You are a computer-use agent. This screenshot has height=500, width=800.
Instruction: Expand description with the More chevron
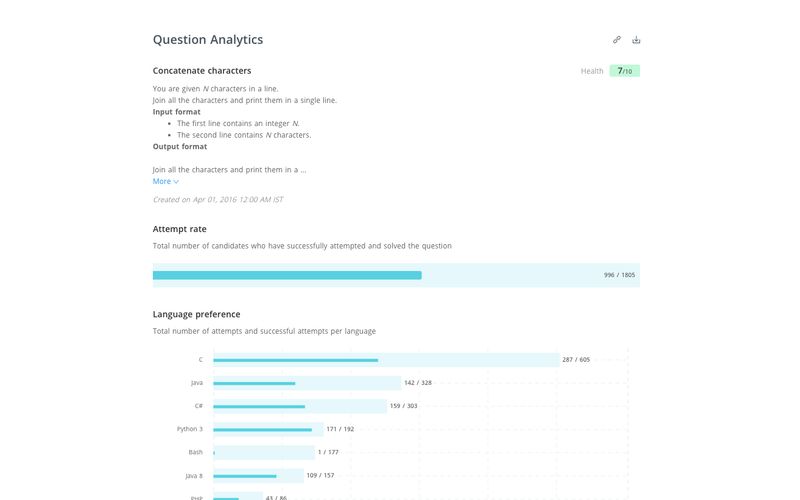tap(166, 182)
